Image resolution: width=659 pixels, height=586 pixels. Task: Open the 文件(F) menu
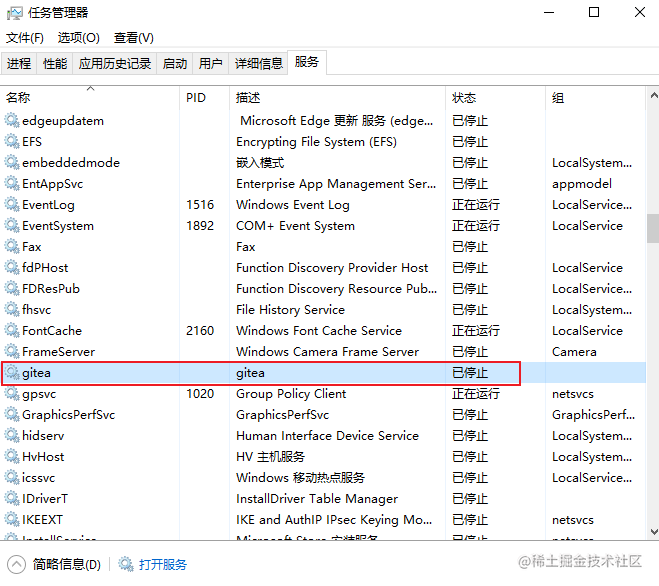25,38
